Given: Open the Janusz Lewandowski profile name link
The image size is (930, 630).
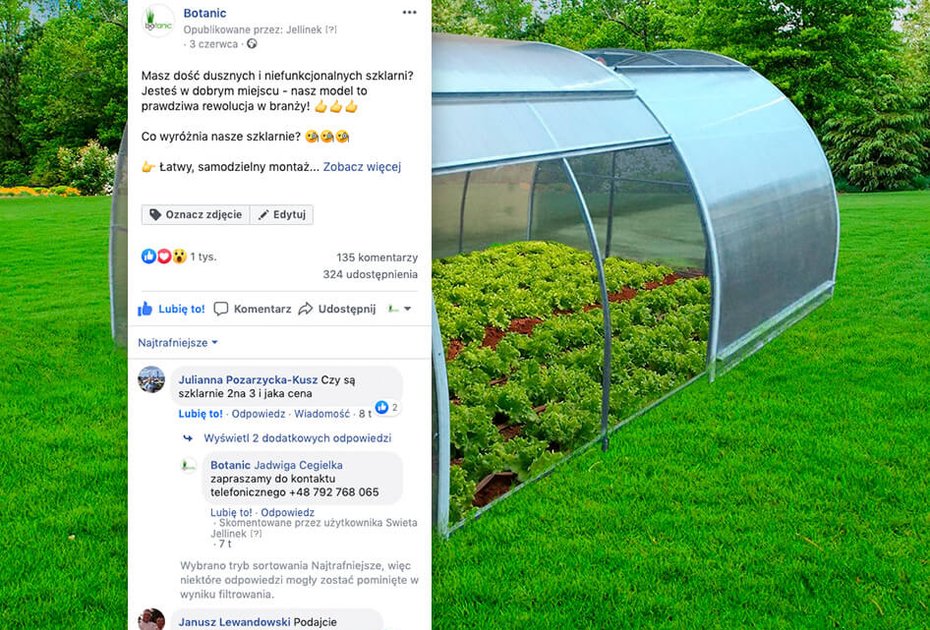Looking at the screenshot, I should 234,622.
